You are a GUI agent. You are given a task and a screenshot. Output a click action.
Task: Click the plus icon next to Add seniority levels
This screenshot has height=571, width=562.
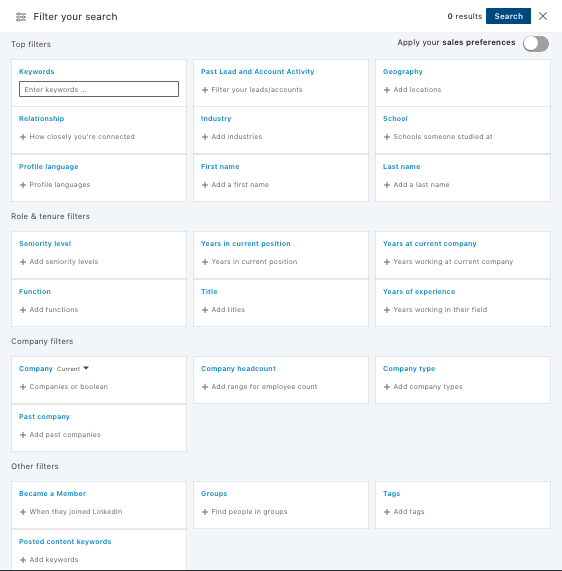pyautogui.click(x=23, y=262)
